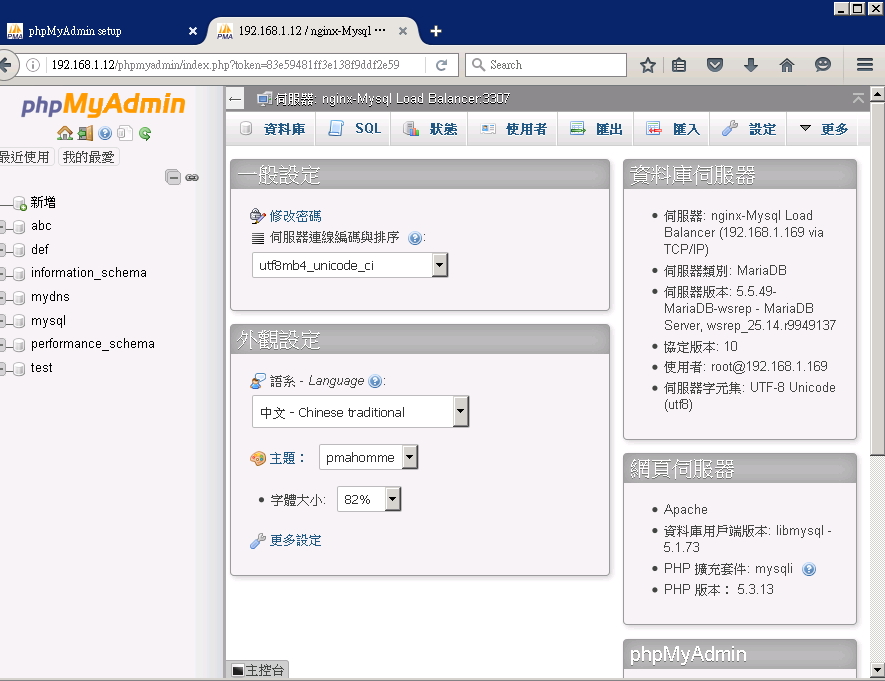Switch to the phpMyAdmin setup browser tab
The width and height of the screenshot is (885, 681).
(102, 31)
